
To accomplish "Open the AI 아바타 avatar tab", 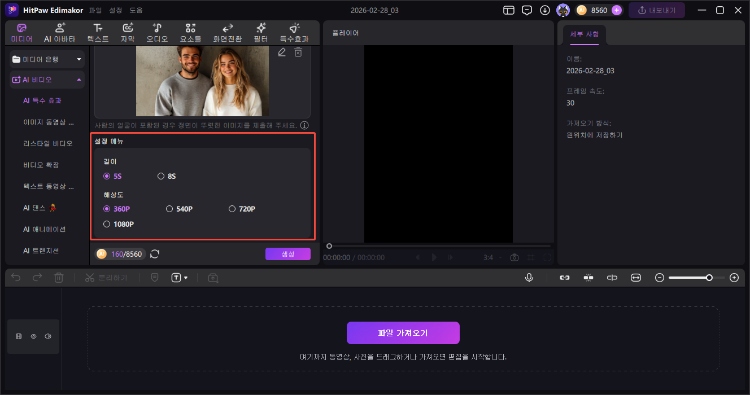I will coord(59,33).
